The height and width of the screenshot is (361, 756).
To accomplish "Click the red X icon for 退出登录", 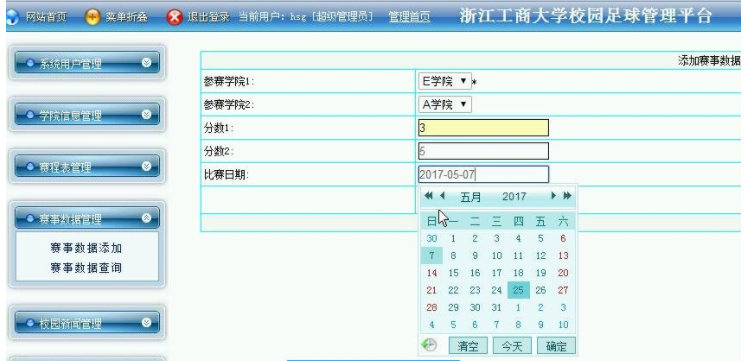I will coord(175,17).
